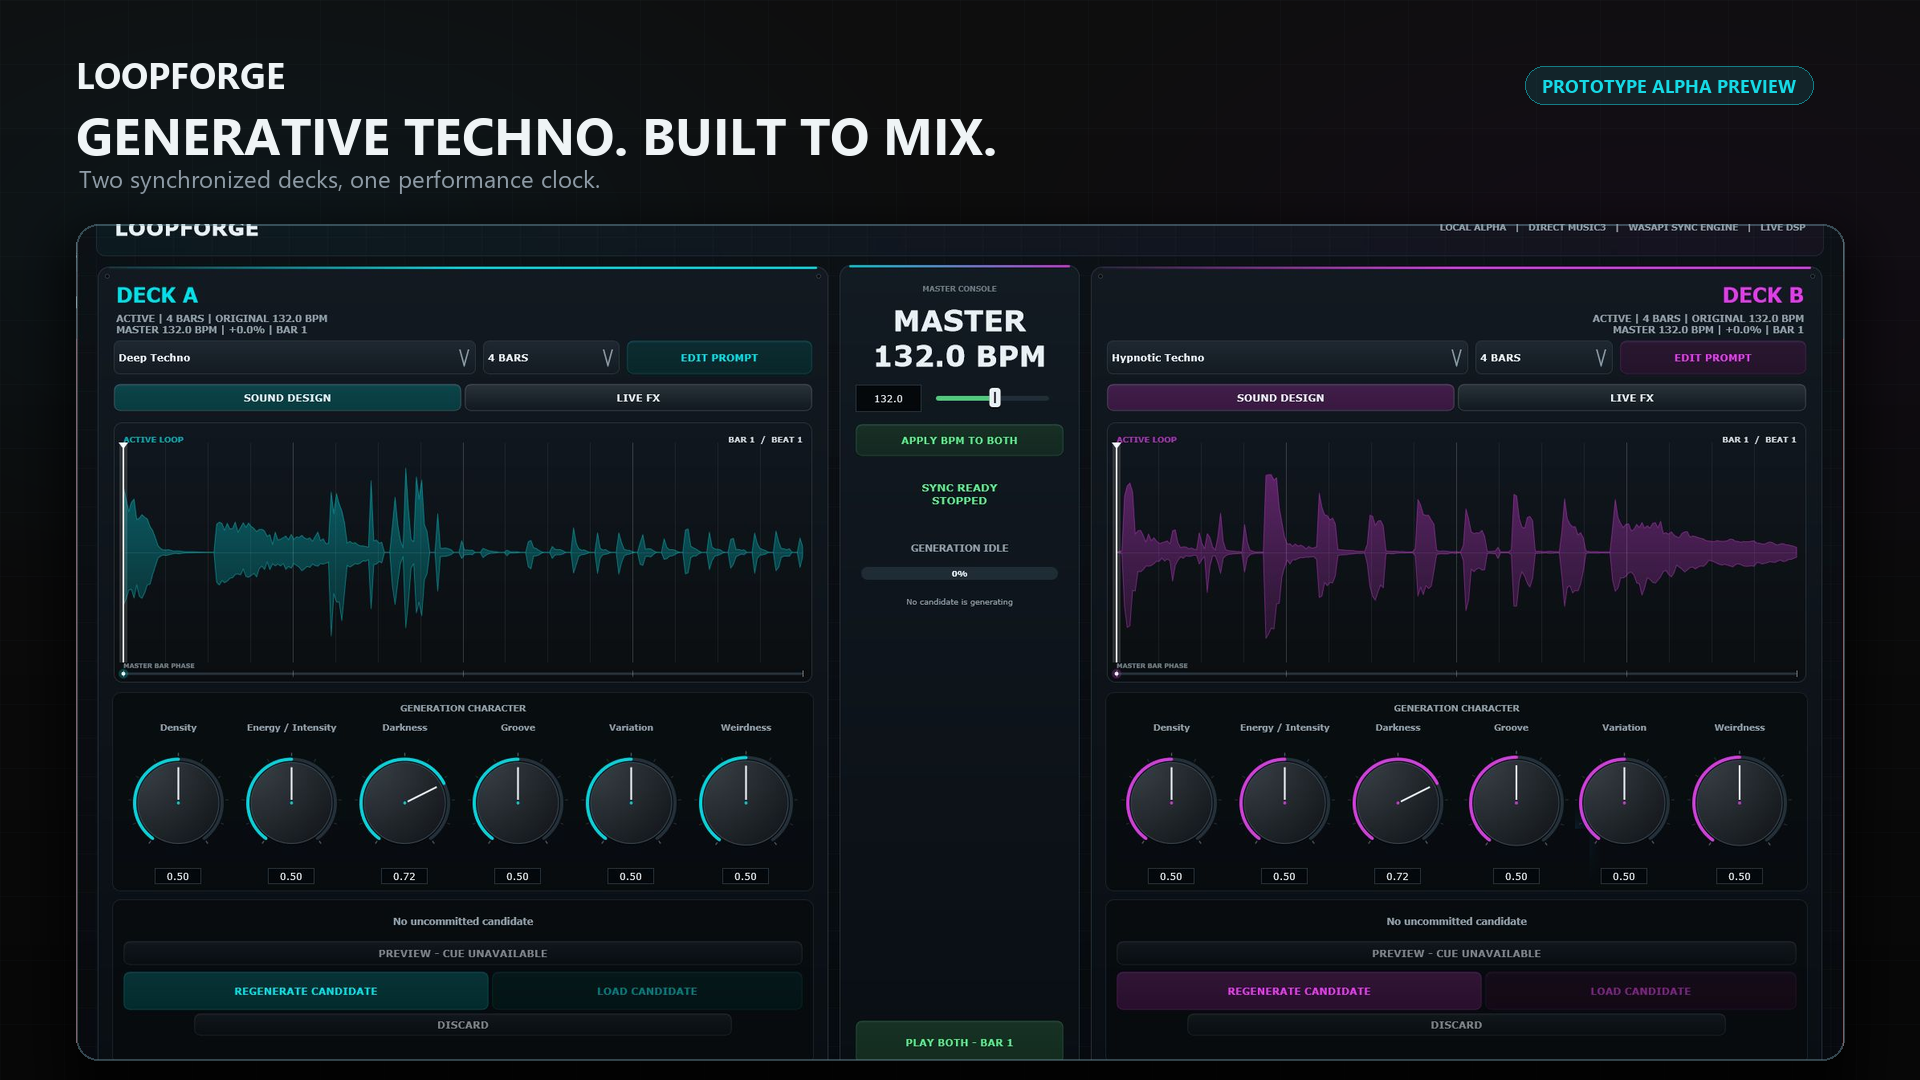Click Deck A Weirdness knob
1920x1080 pixels.
(x=745, y=802)
